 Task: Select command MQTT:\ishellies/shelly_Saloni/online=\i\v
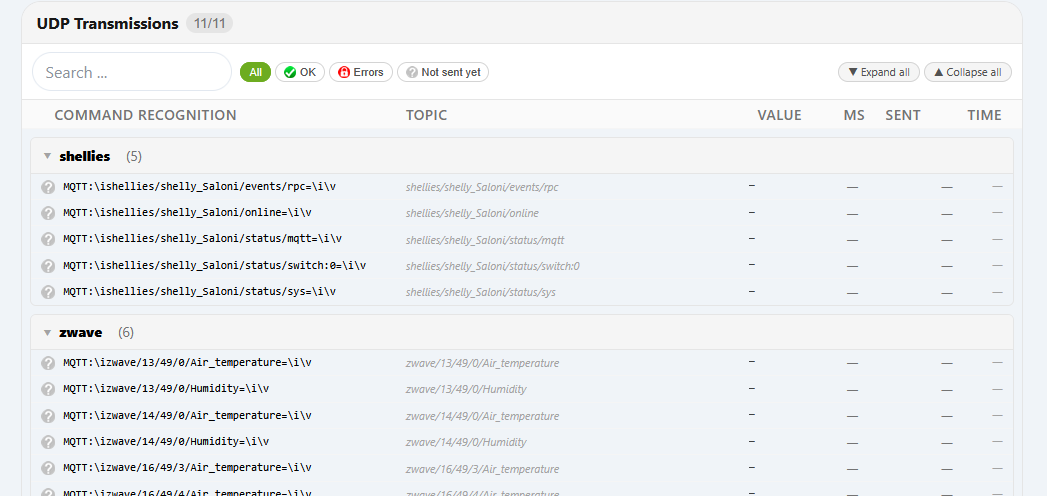[x=188, y=212]
